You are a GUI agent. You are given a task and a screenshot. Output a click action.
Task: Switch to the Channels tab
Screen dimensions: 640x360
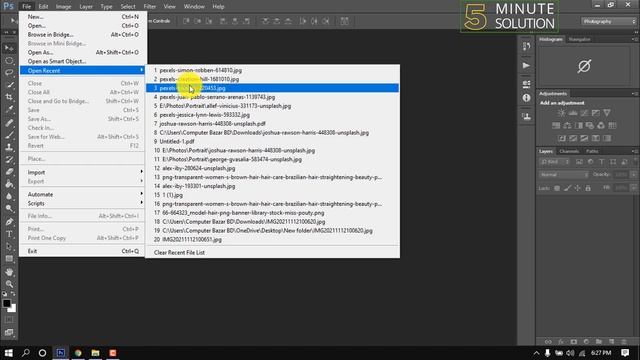(x=569, y=151)
